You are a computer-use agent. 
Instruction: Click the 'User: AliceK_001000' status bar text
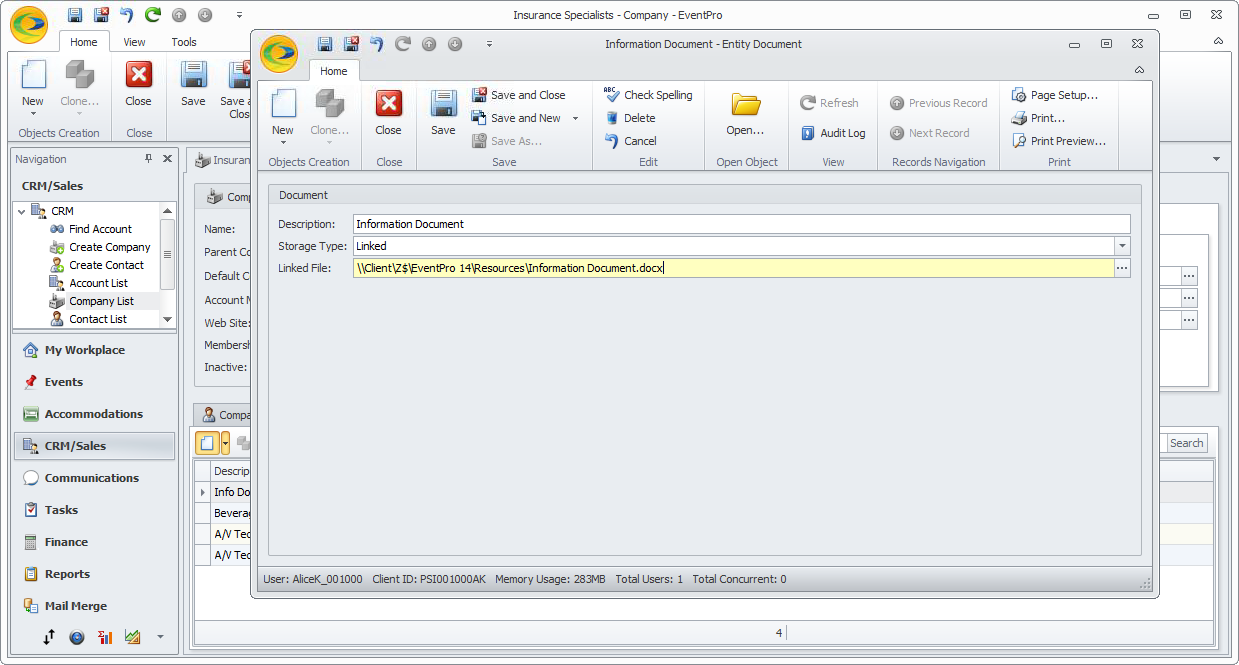(313, 579)
